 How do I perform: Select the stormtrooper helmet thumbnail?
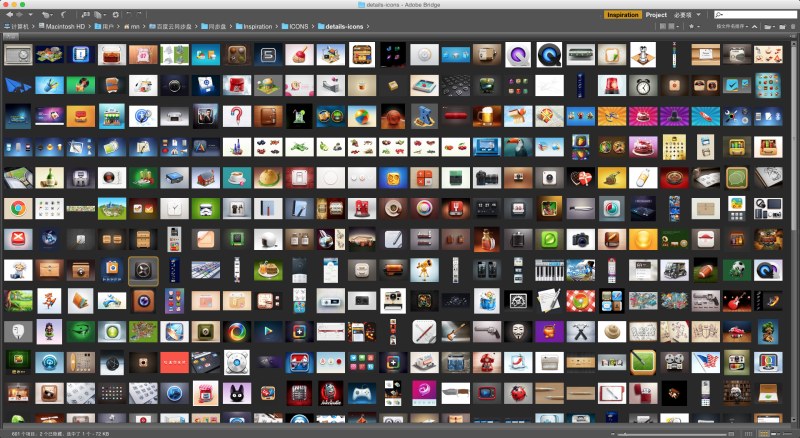[206, 208]
